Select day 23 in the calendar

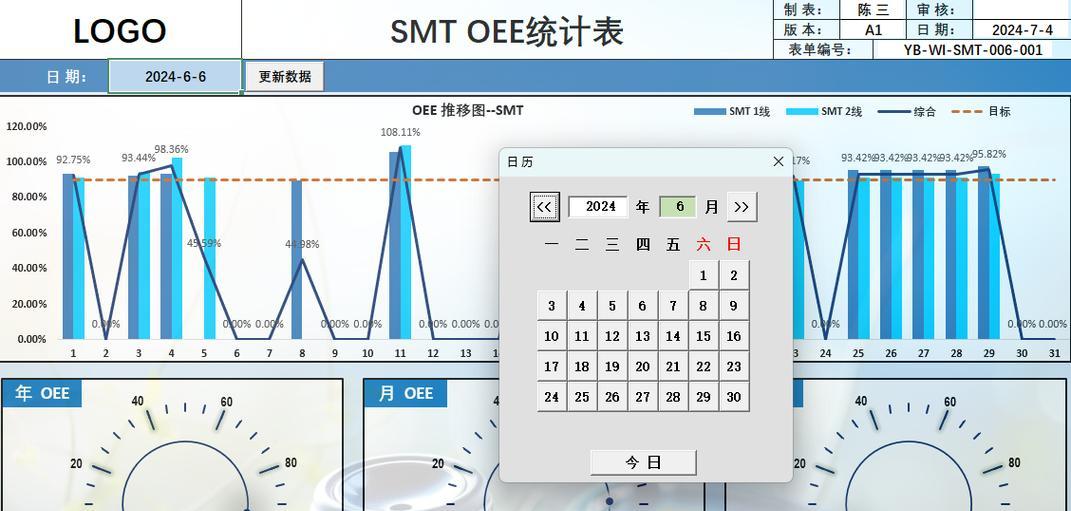coord(734,366)
